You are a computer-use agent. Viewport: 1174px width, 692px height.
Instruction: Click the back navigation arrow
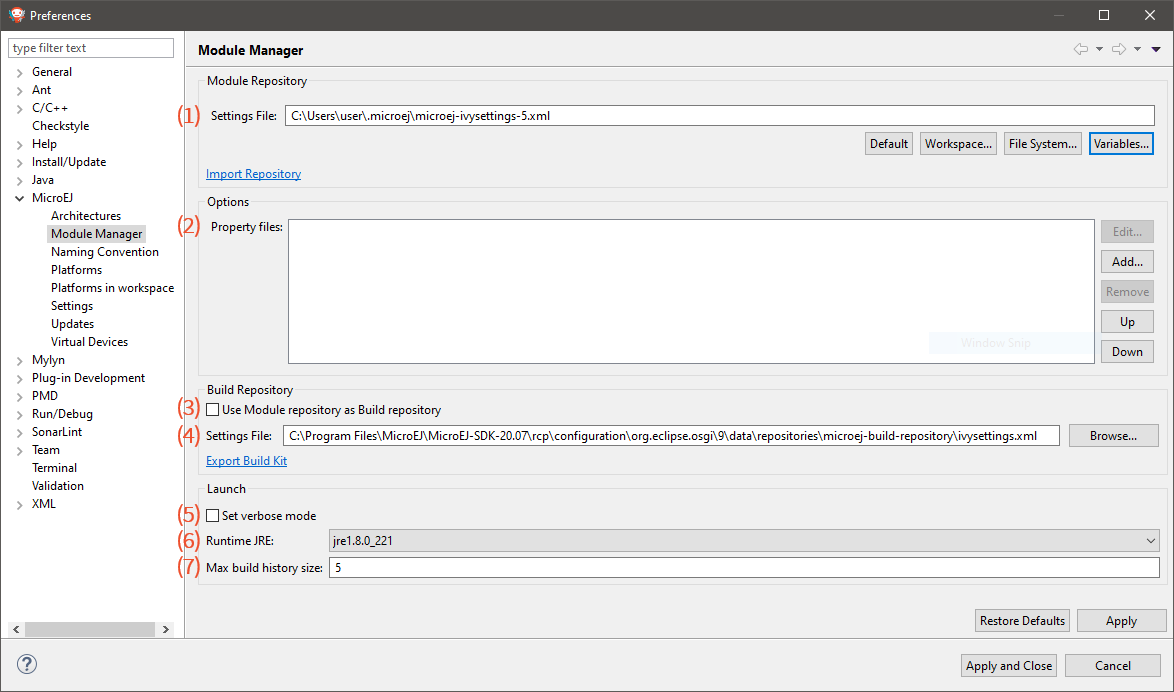(1080, 48)
